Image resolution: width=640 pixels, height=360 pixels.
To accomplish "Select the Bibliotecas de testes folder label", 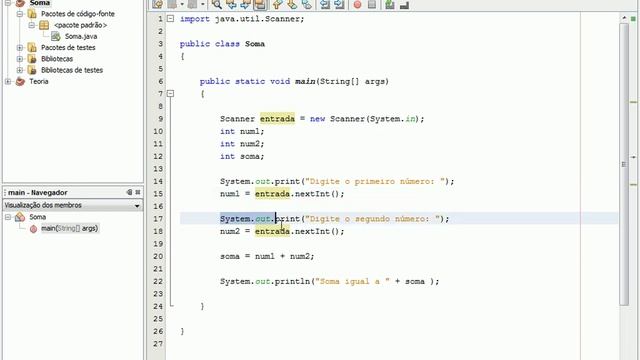I will (x=72, y=70).
